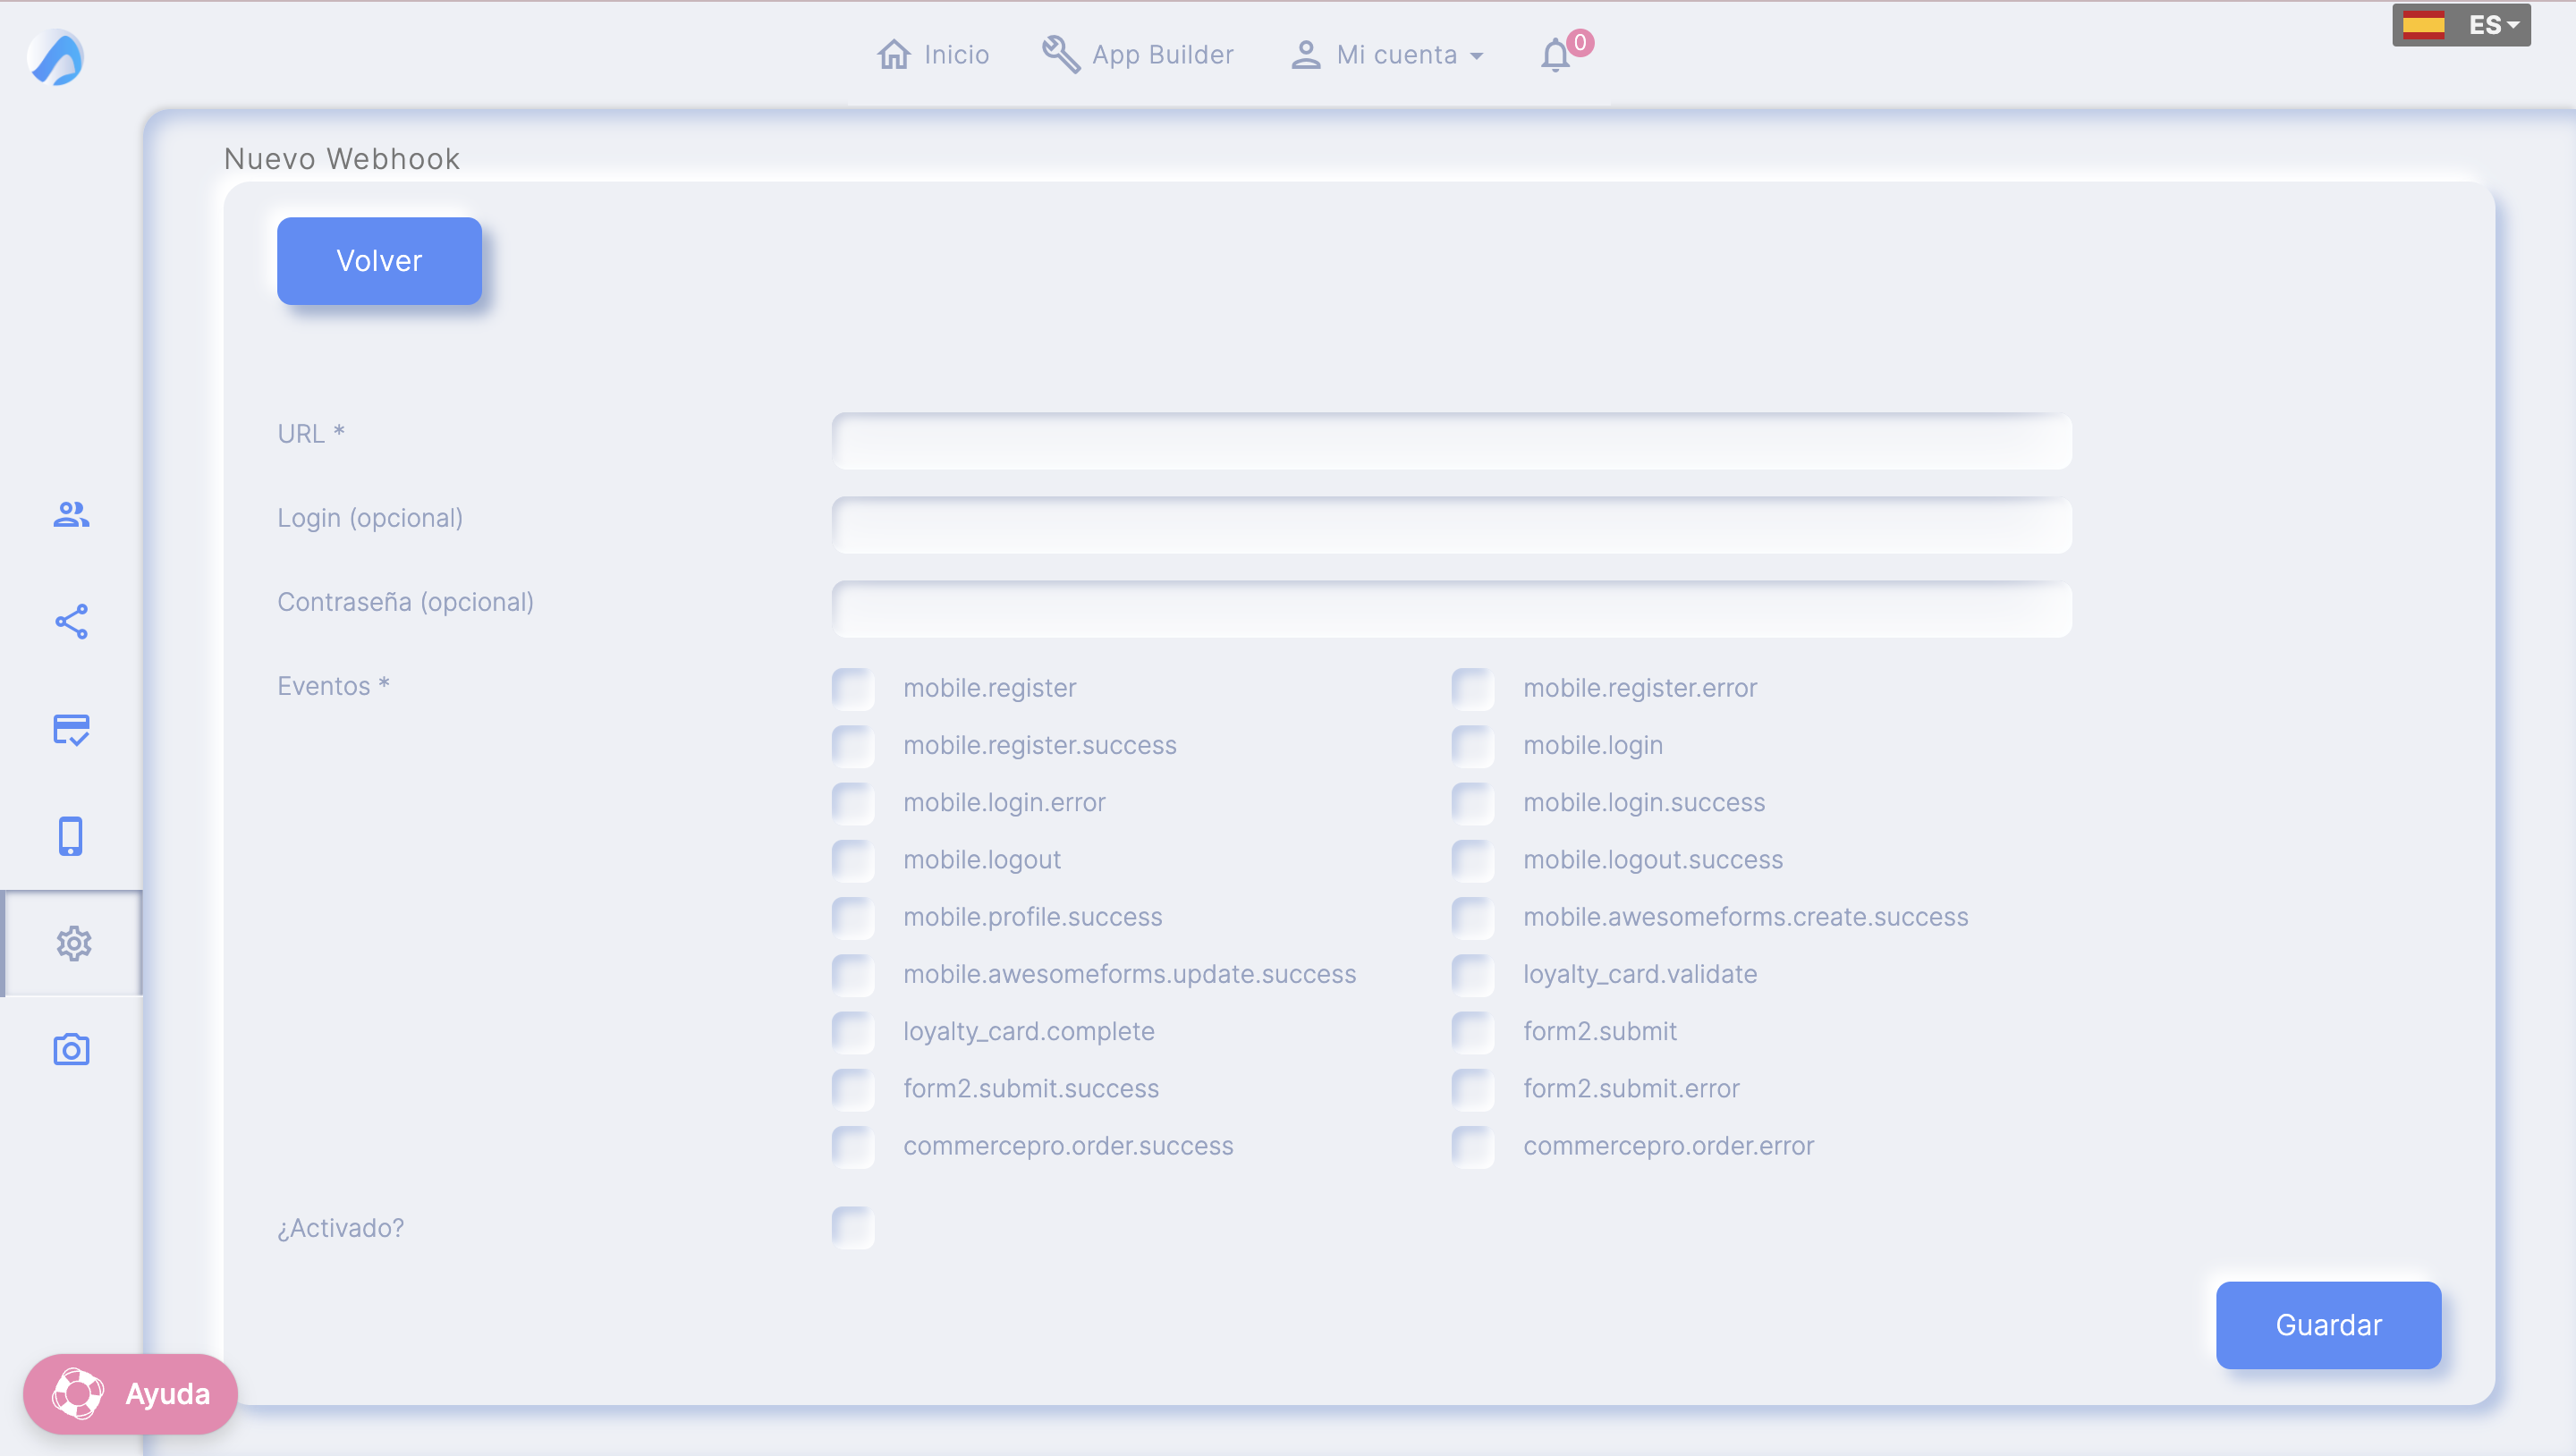Go to Inicio

click(x=933, y=54)
